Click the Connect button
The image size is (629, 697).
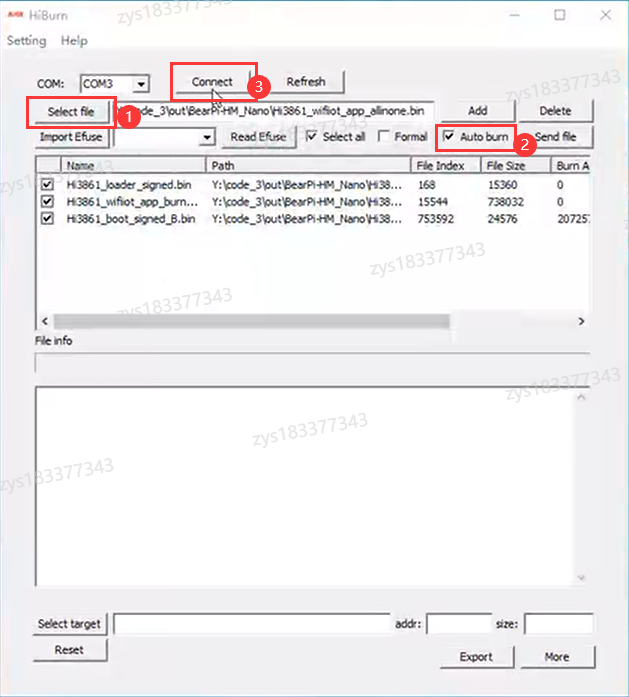click(x=212, y=82)
